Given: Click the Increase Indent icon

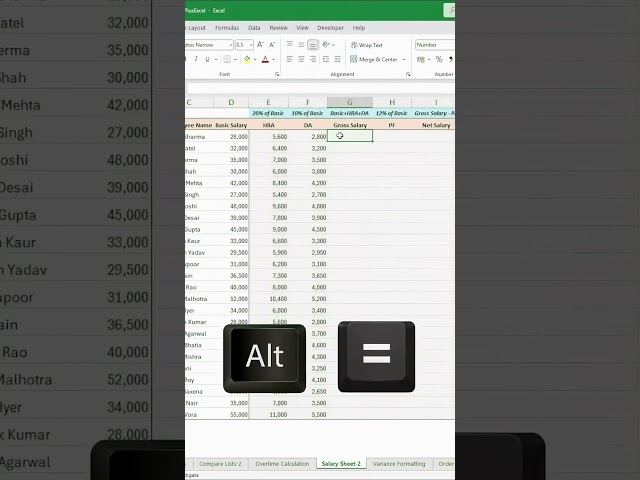Looking at the screenshot, I should [337, 60].
